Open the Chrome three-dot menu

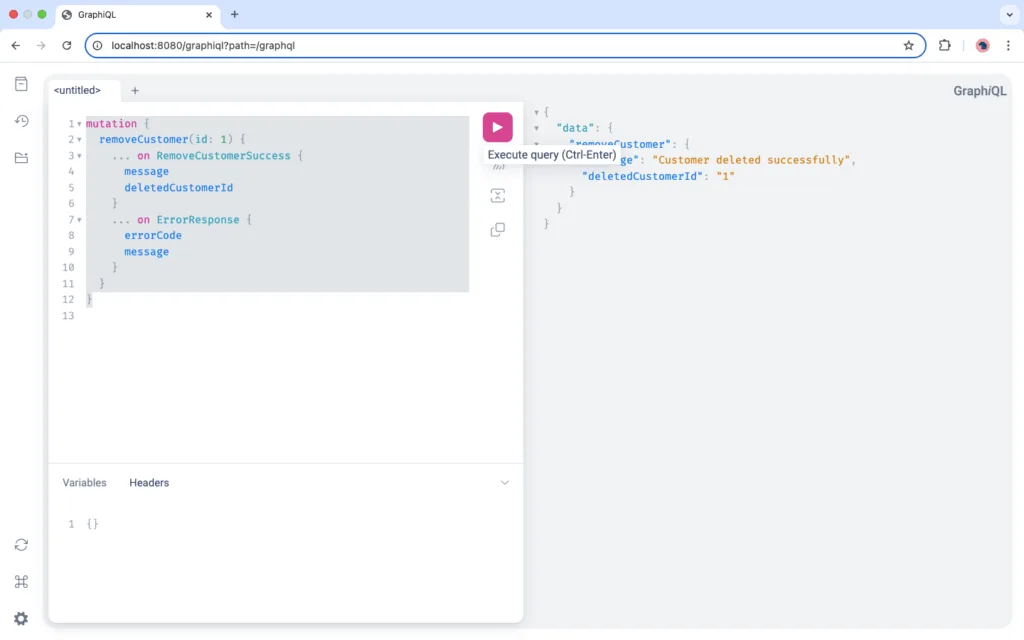(1008, 46)
